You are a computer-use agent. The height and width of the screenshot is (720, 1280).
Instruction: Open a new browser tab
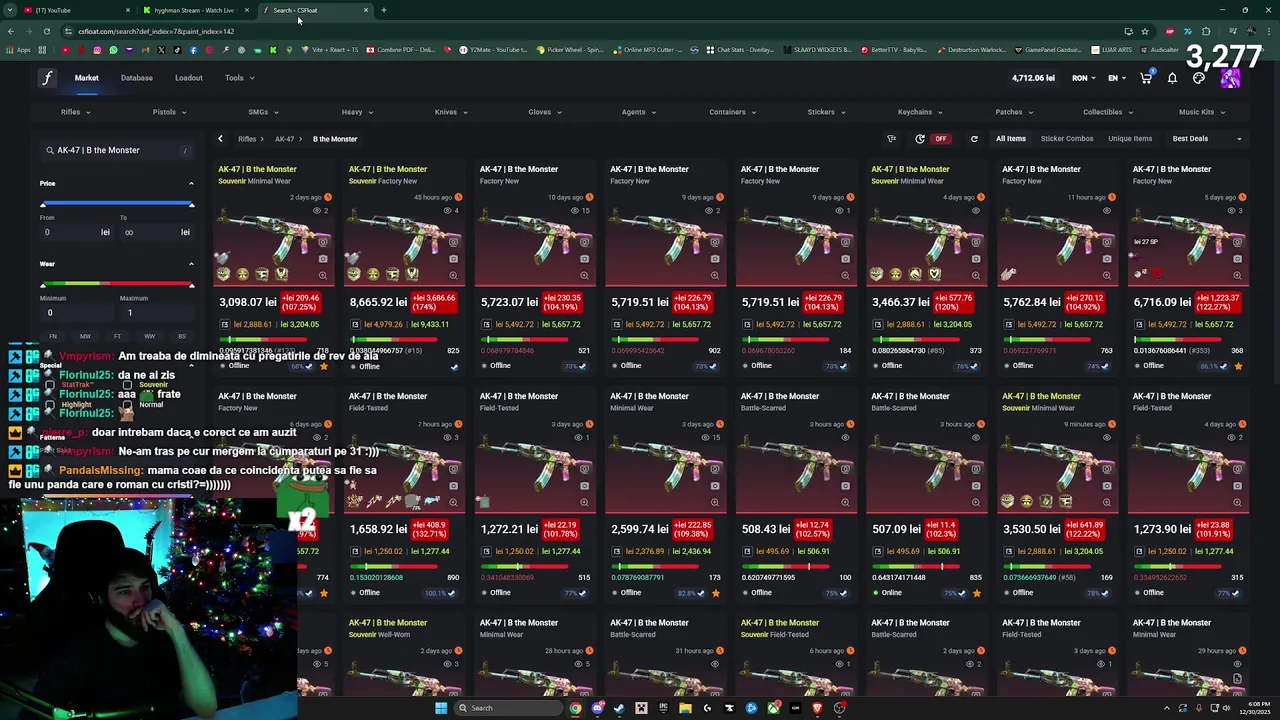(383, 10)
